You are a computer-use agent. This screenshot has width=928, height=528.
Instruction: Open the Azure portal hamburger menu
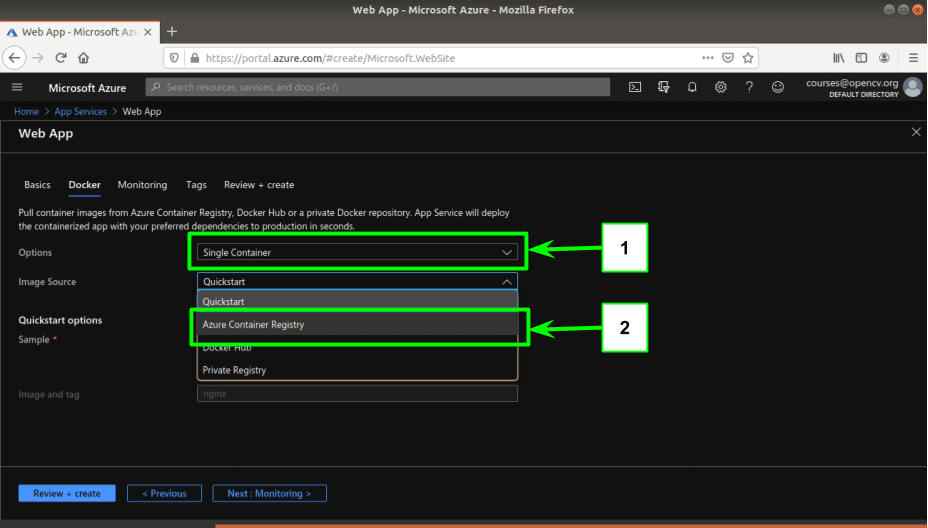pos(17,88)
